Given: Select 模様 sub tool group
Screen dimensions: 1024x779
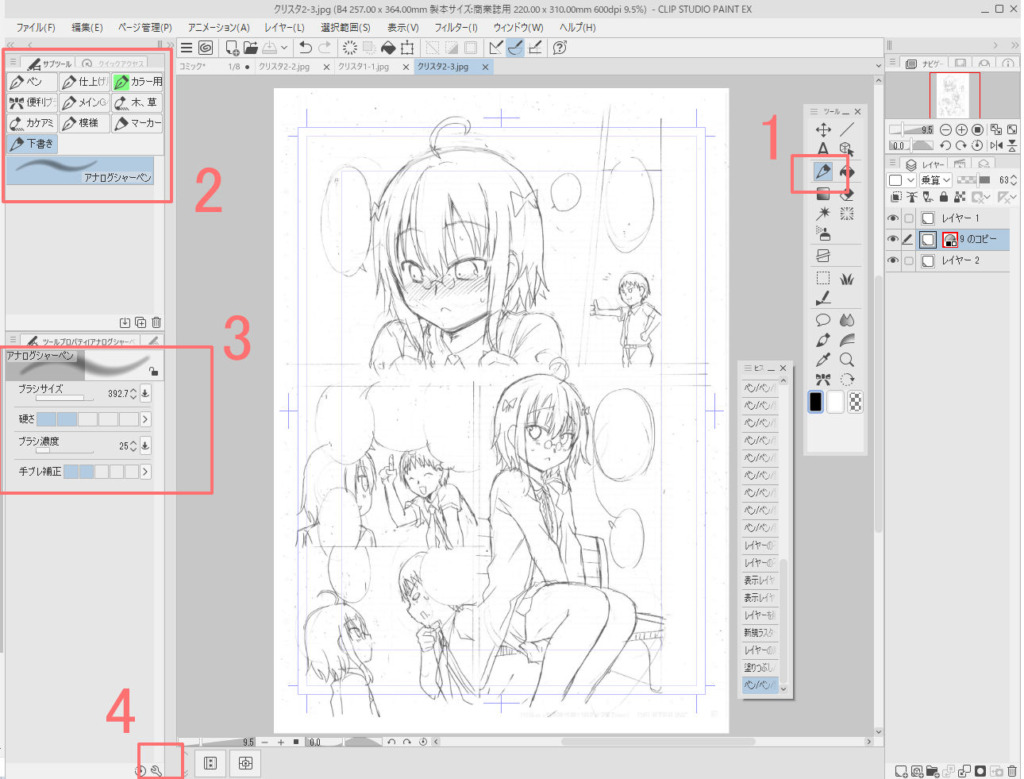Looking at the screenshot, I should point(85,123).
